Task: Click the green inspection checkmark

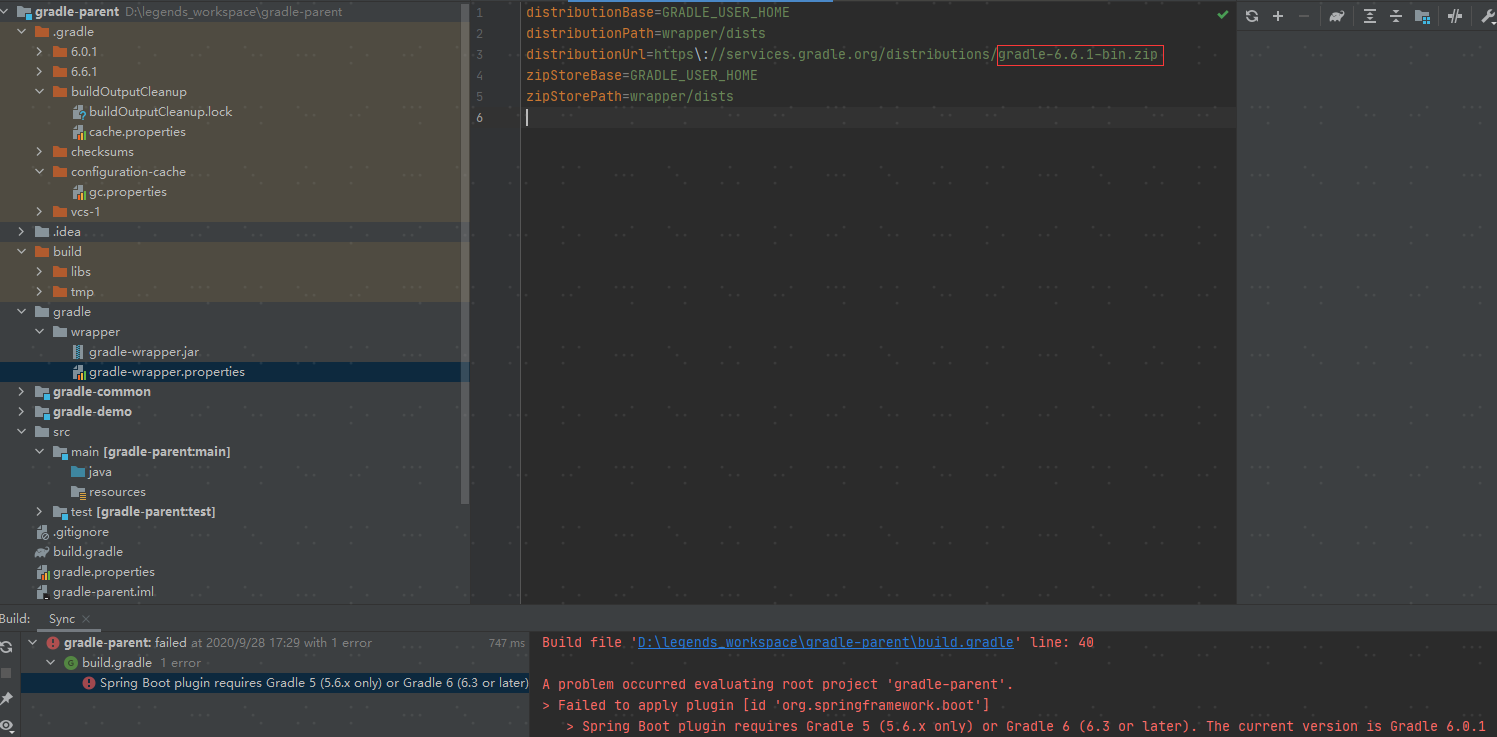Action: coord(1222,15)
